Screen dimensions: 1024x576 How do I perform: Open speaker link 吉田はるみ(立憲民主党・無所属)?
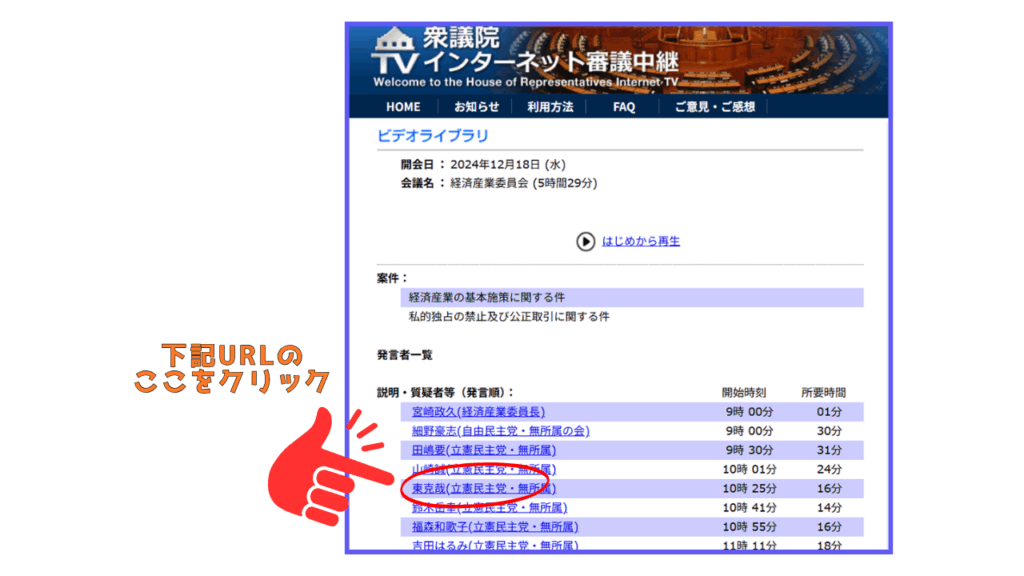point(495,545)
